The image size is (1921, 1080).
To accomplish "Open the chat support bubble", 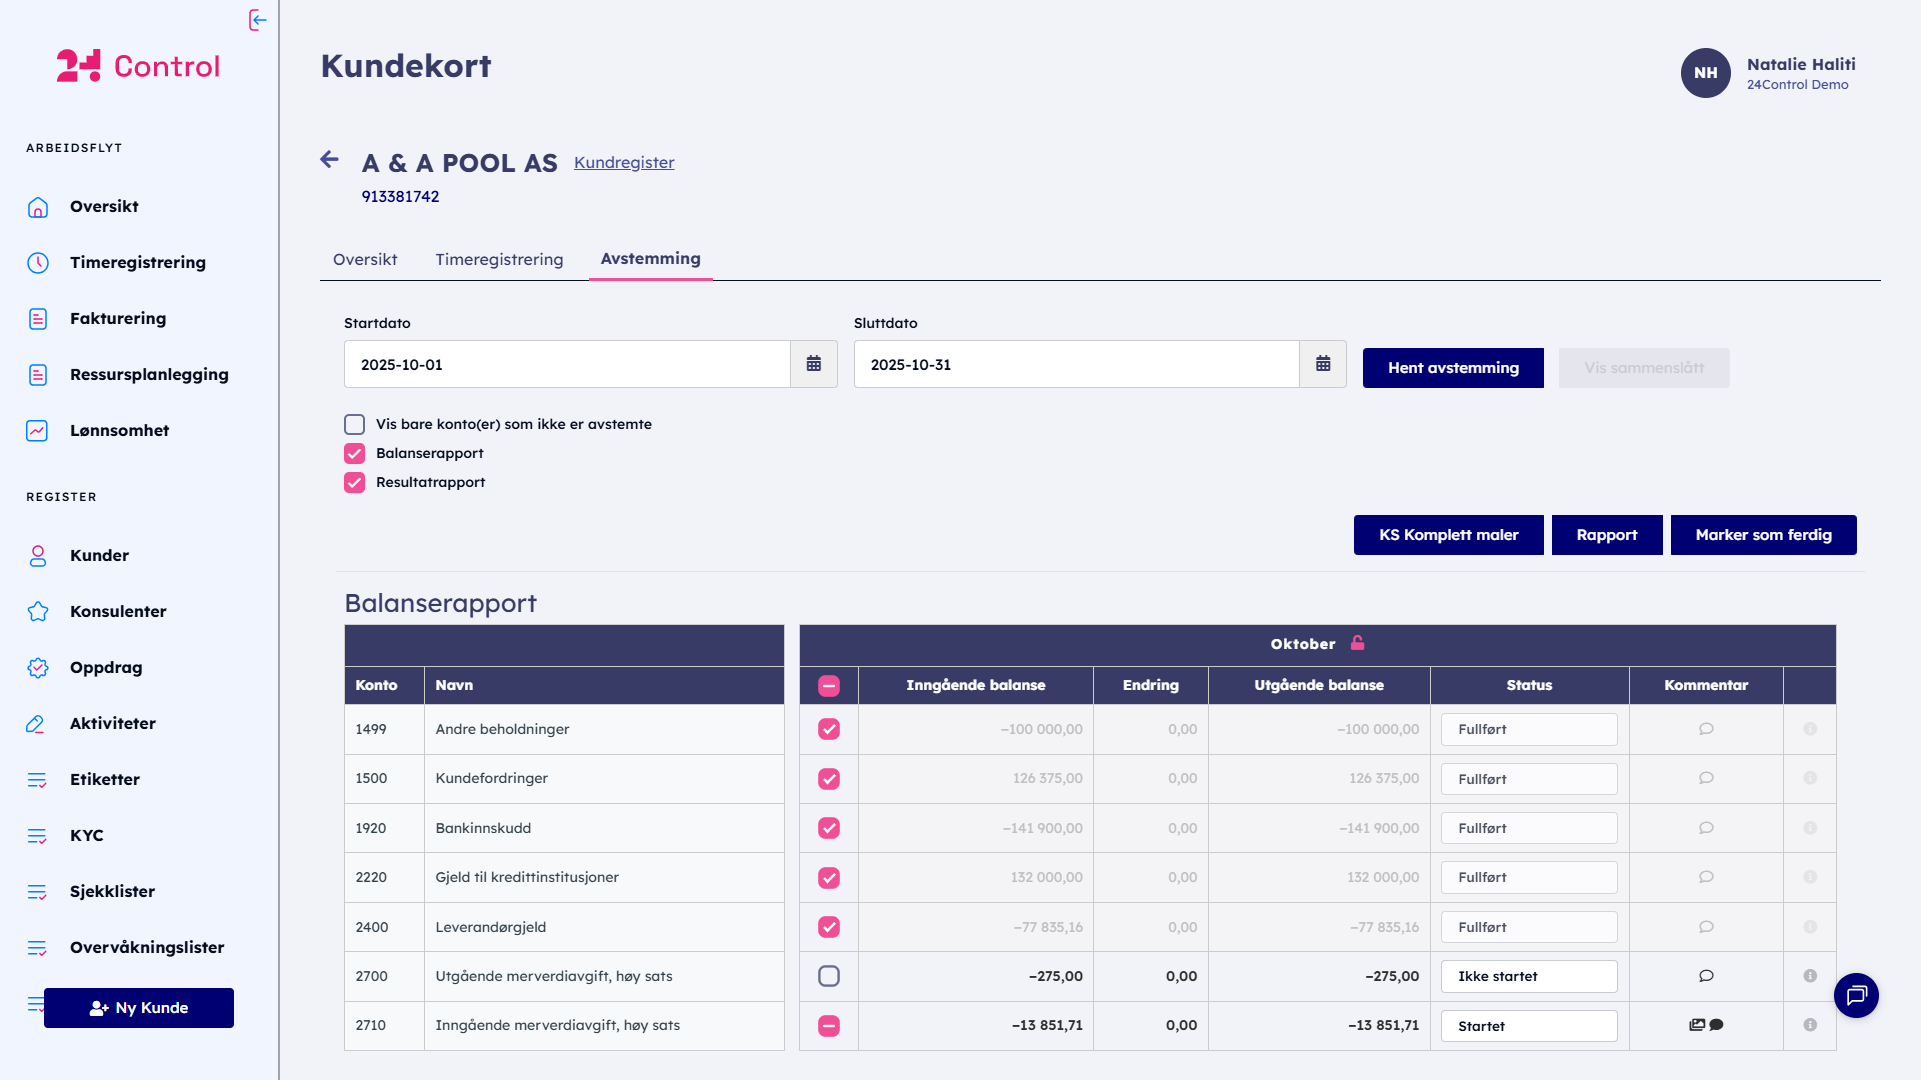I will 1856,995.
